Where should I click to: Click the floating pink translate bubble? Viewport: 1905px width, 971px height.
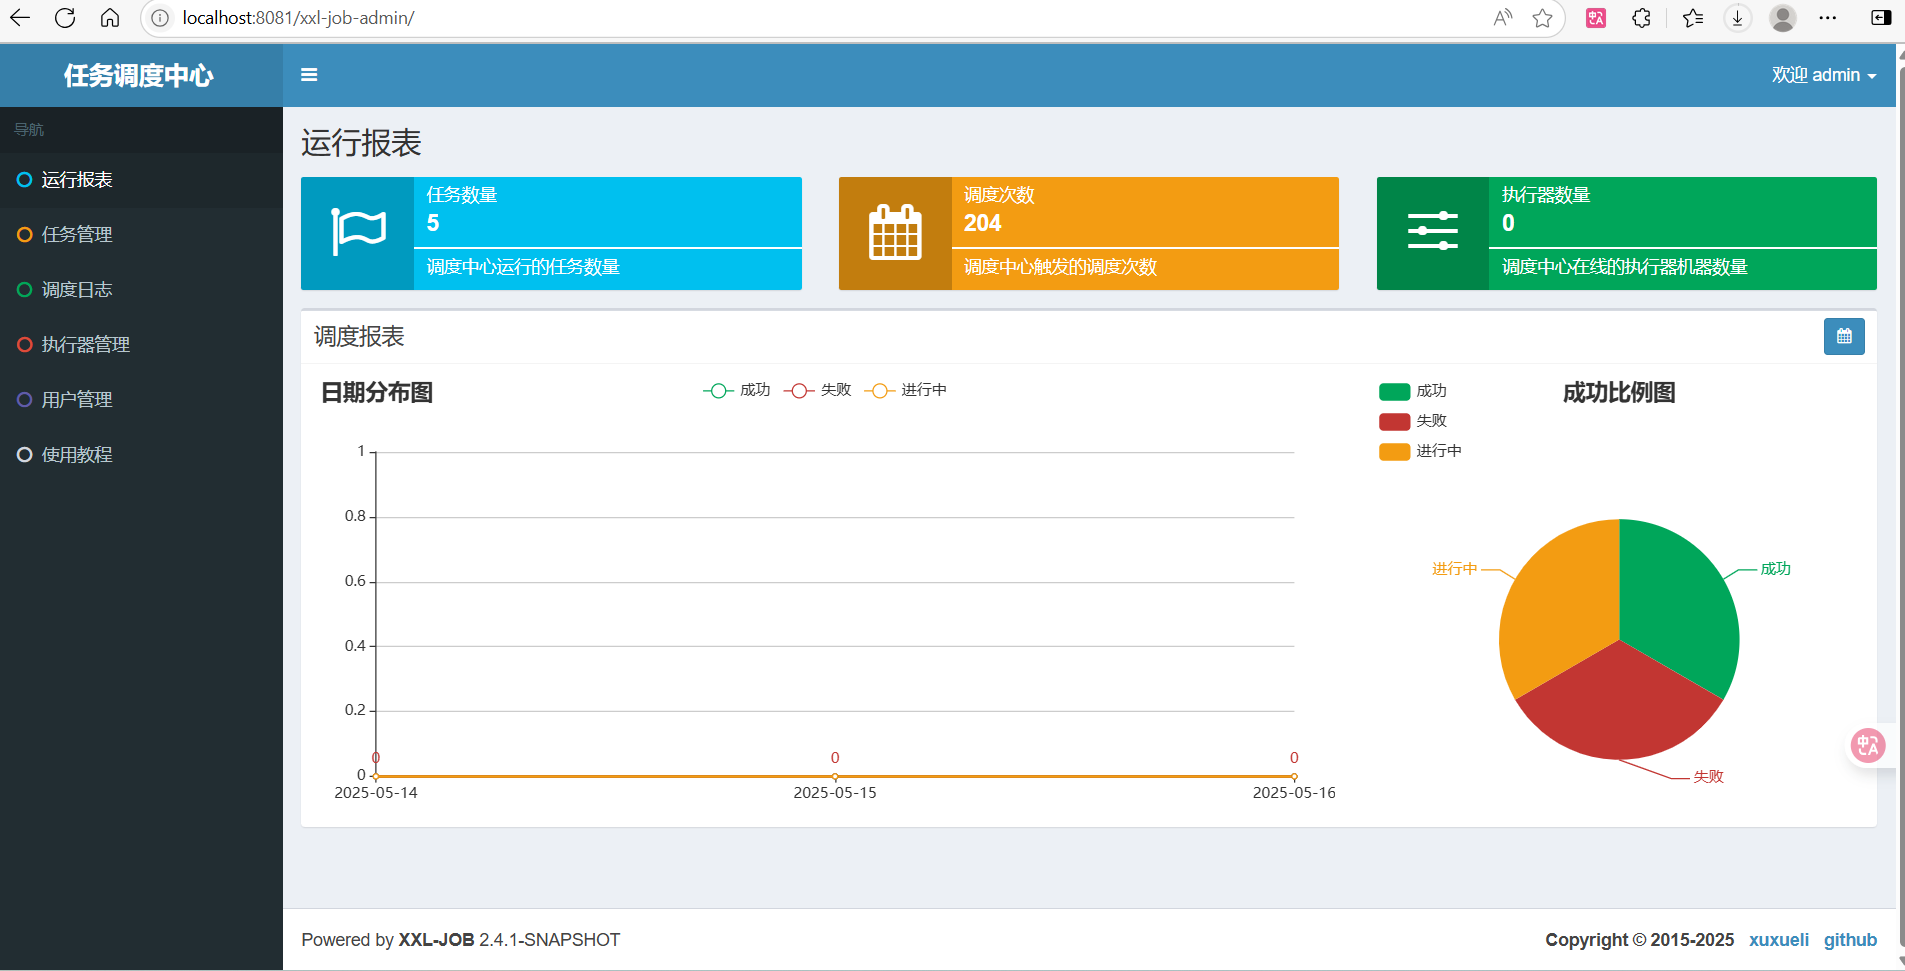(x=1867, y=746)
